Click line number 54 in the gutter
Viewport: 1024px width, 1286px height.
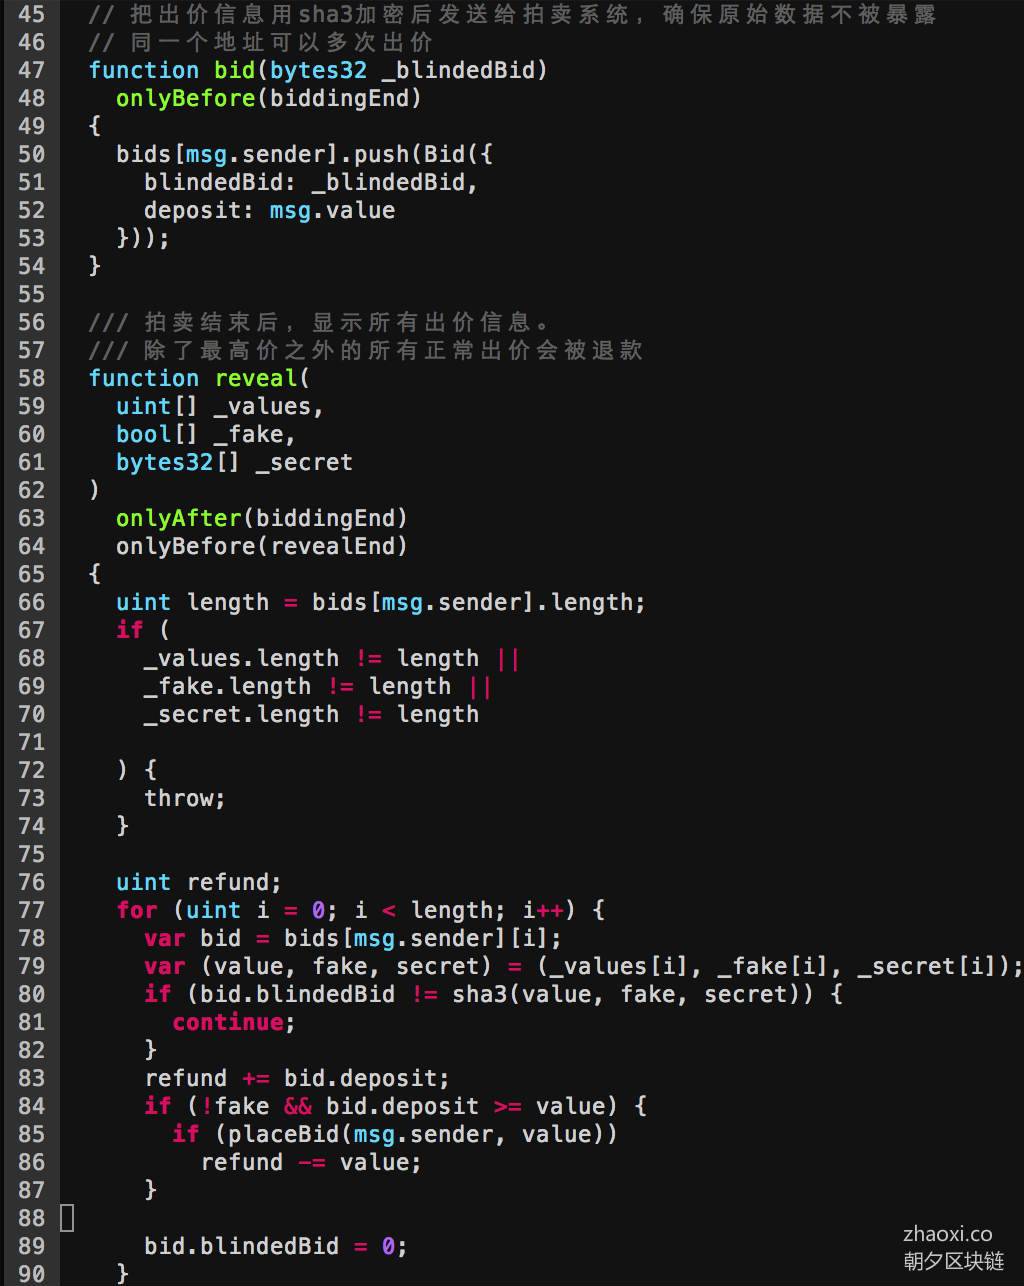[x=32, y=266]
